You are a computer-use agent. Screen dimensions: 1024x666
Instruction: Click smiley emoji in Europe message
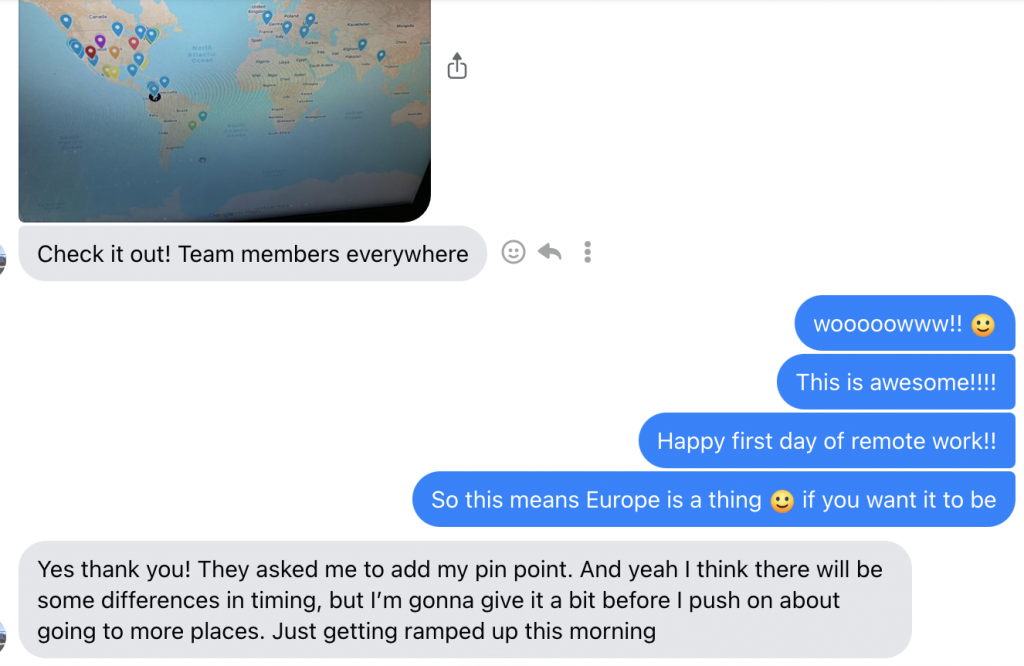782,501
